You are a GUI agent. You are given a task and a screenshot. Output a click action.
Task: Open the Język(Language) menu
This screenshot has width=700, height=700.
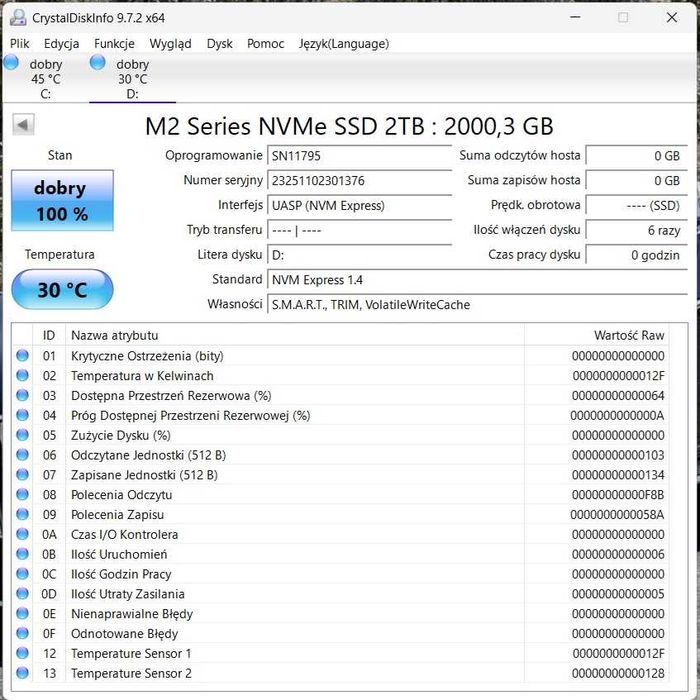pyautogui.click(x=344, y=44)
